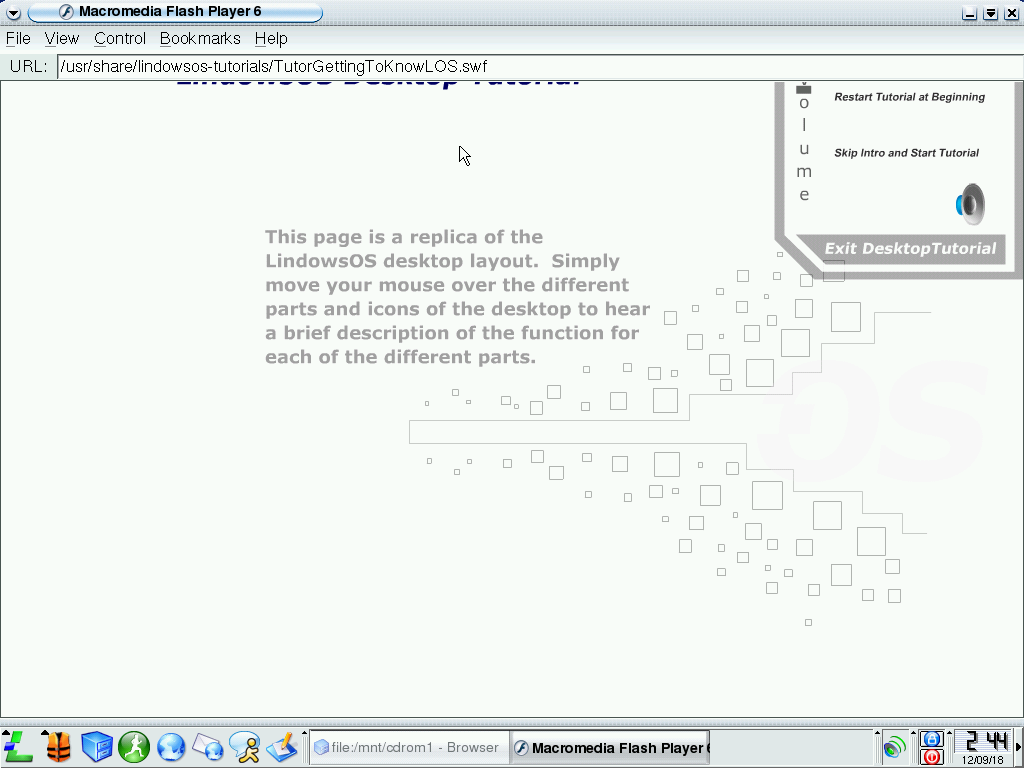
Task: Click the system tray speaker volume icon
Action: (x=894, y=748)
